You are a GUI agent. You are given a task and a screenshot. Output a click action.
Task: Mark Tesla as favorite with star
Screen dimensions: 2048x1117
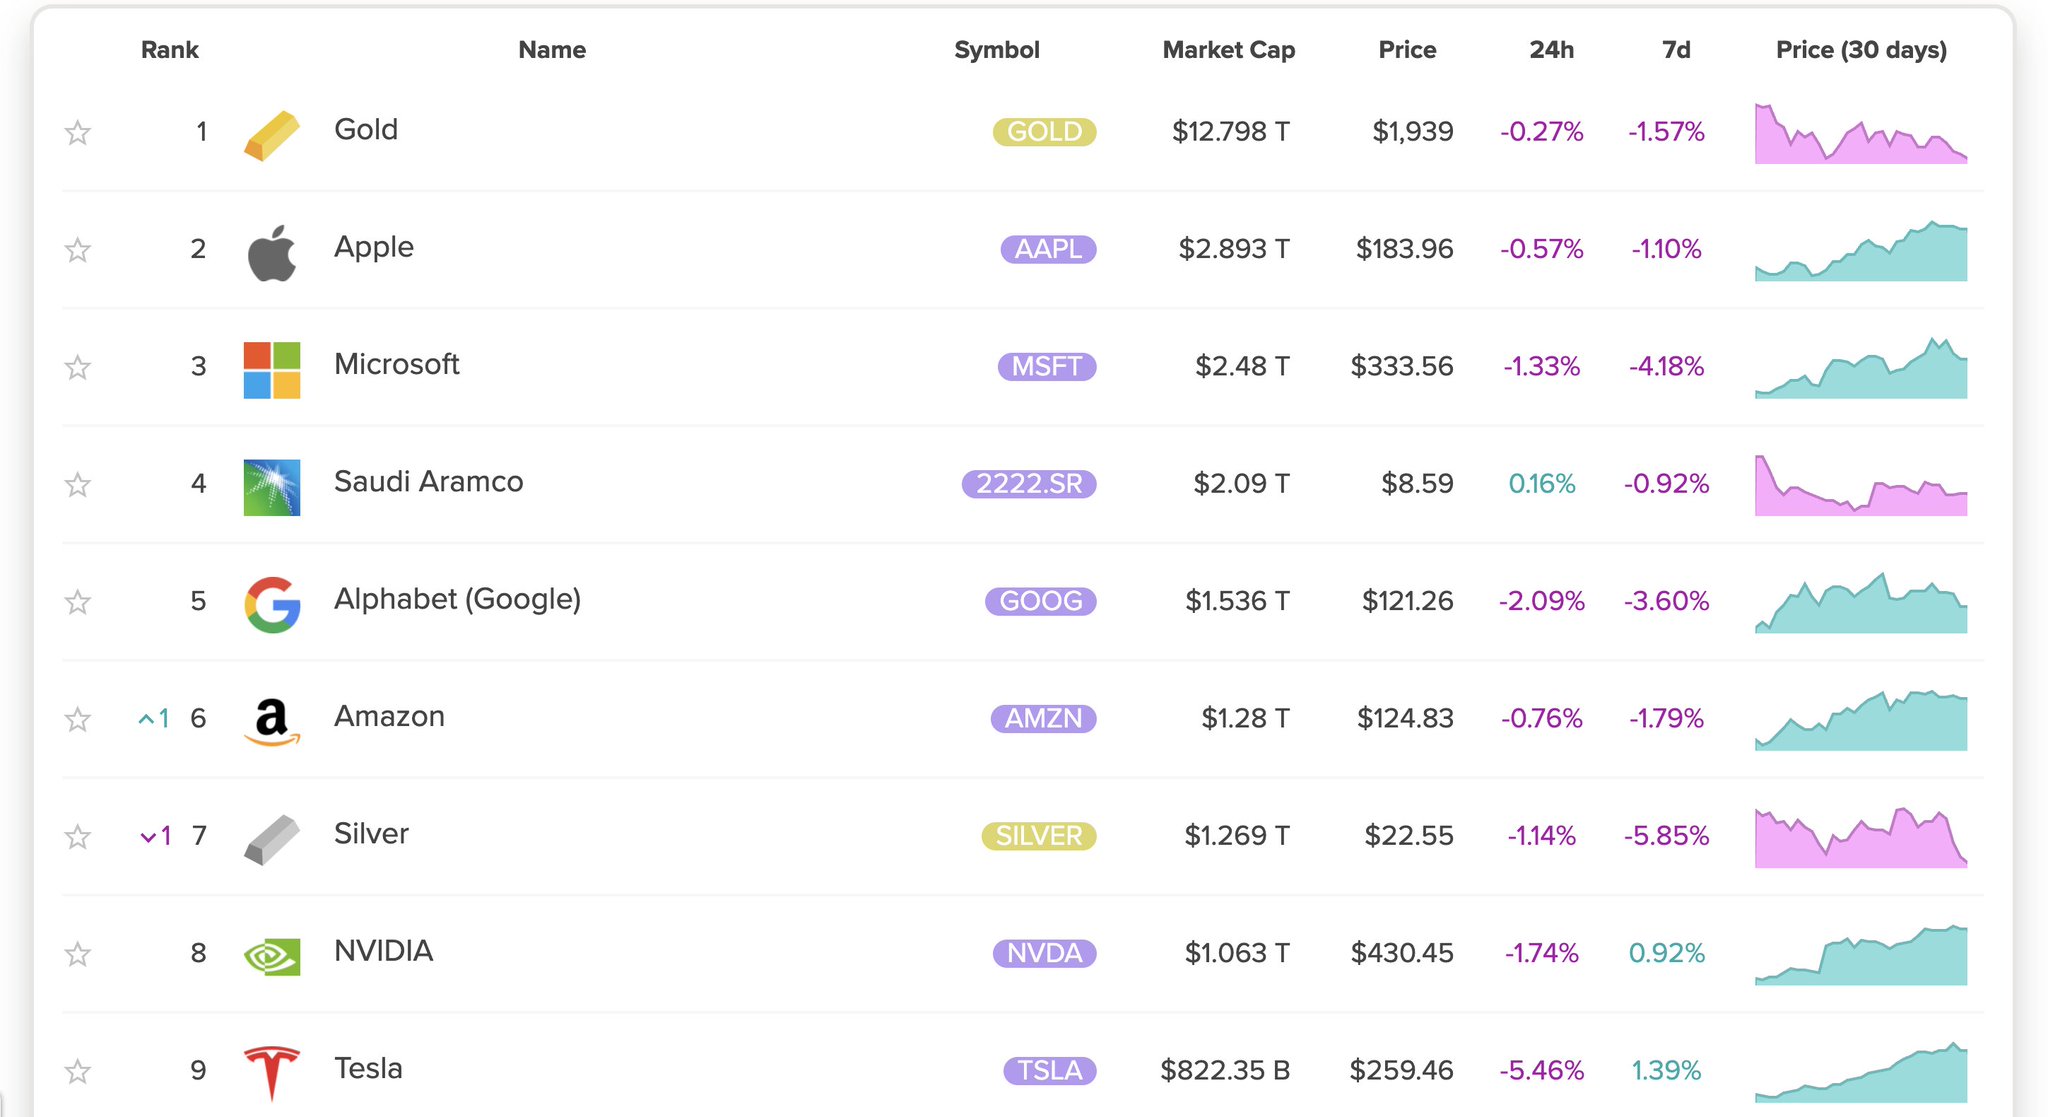(x=78, y=1071)
